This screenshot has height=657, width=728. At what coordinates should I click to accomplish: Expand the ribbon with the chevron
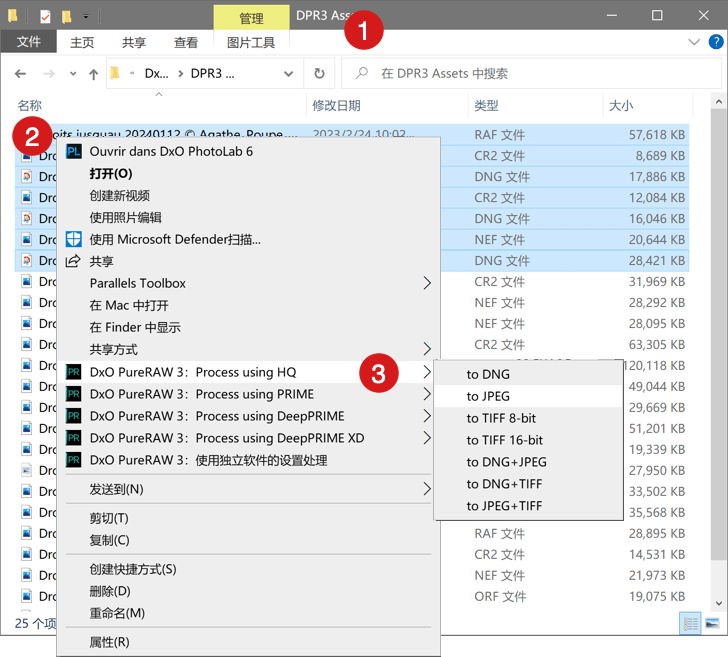tap(694, 42)
